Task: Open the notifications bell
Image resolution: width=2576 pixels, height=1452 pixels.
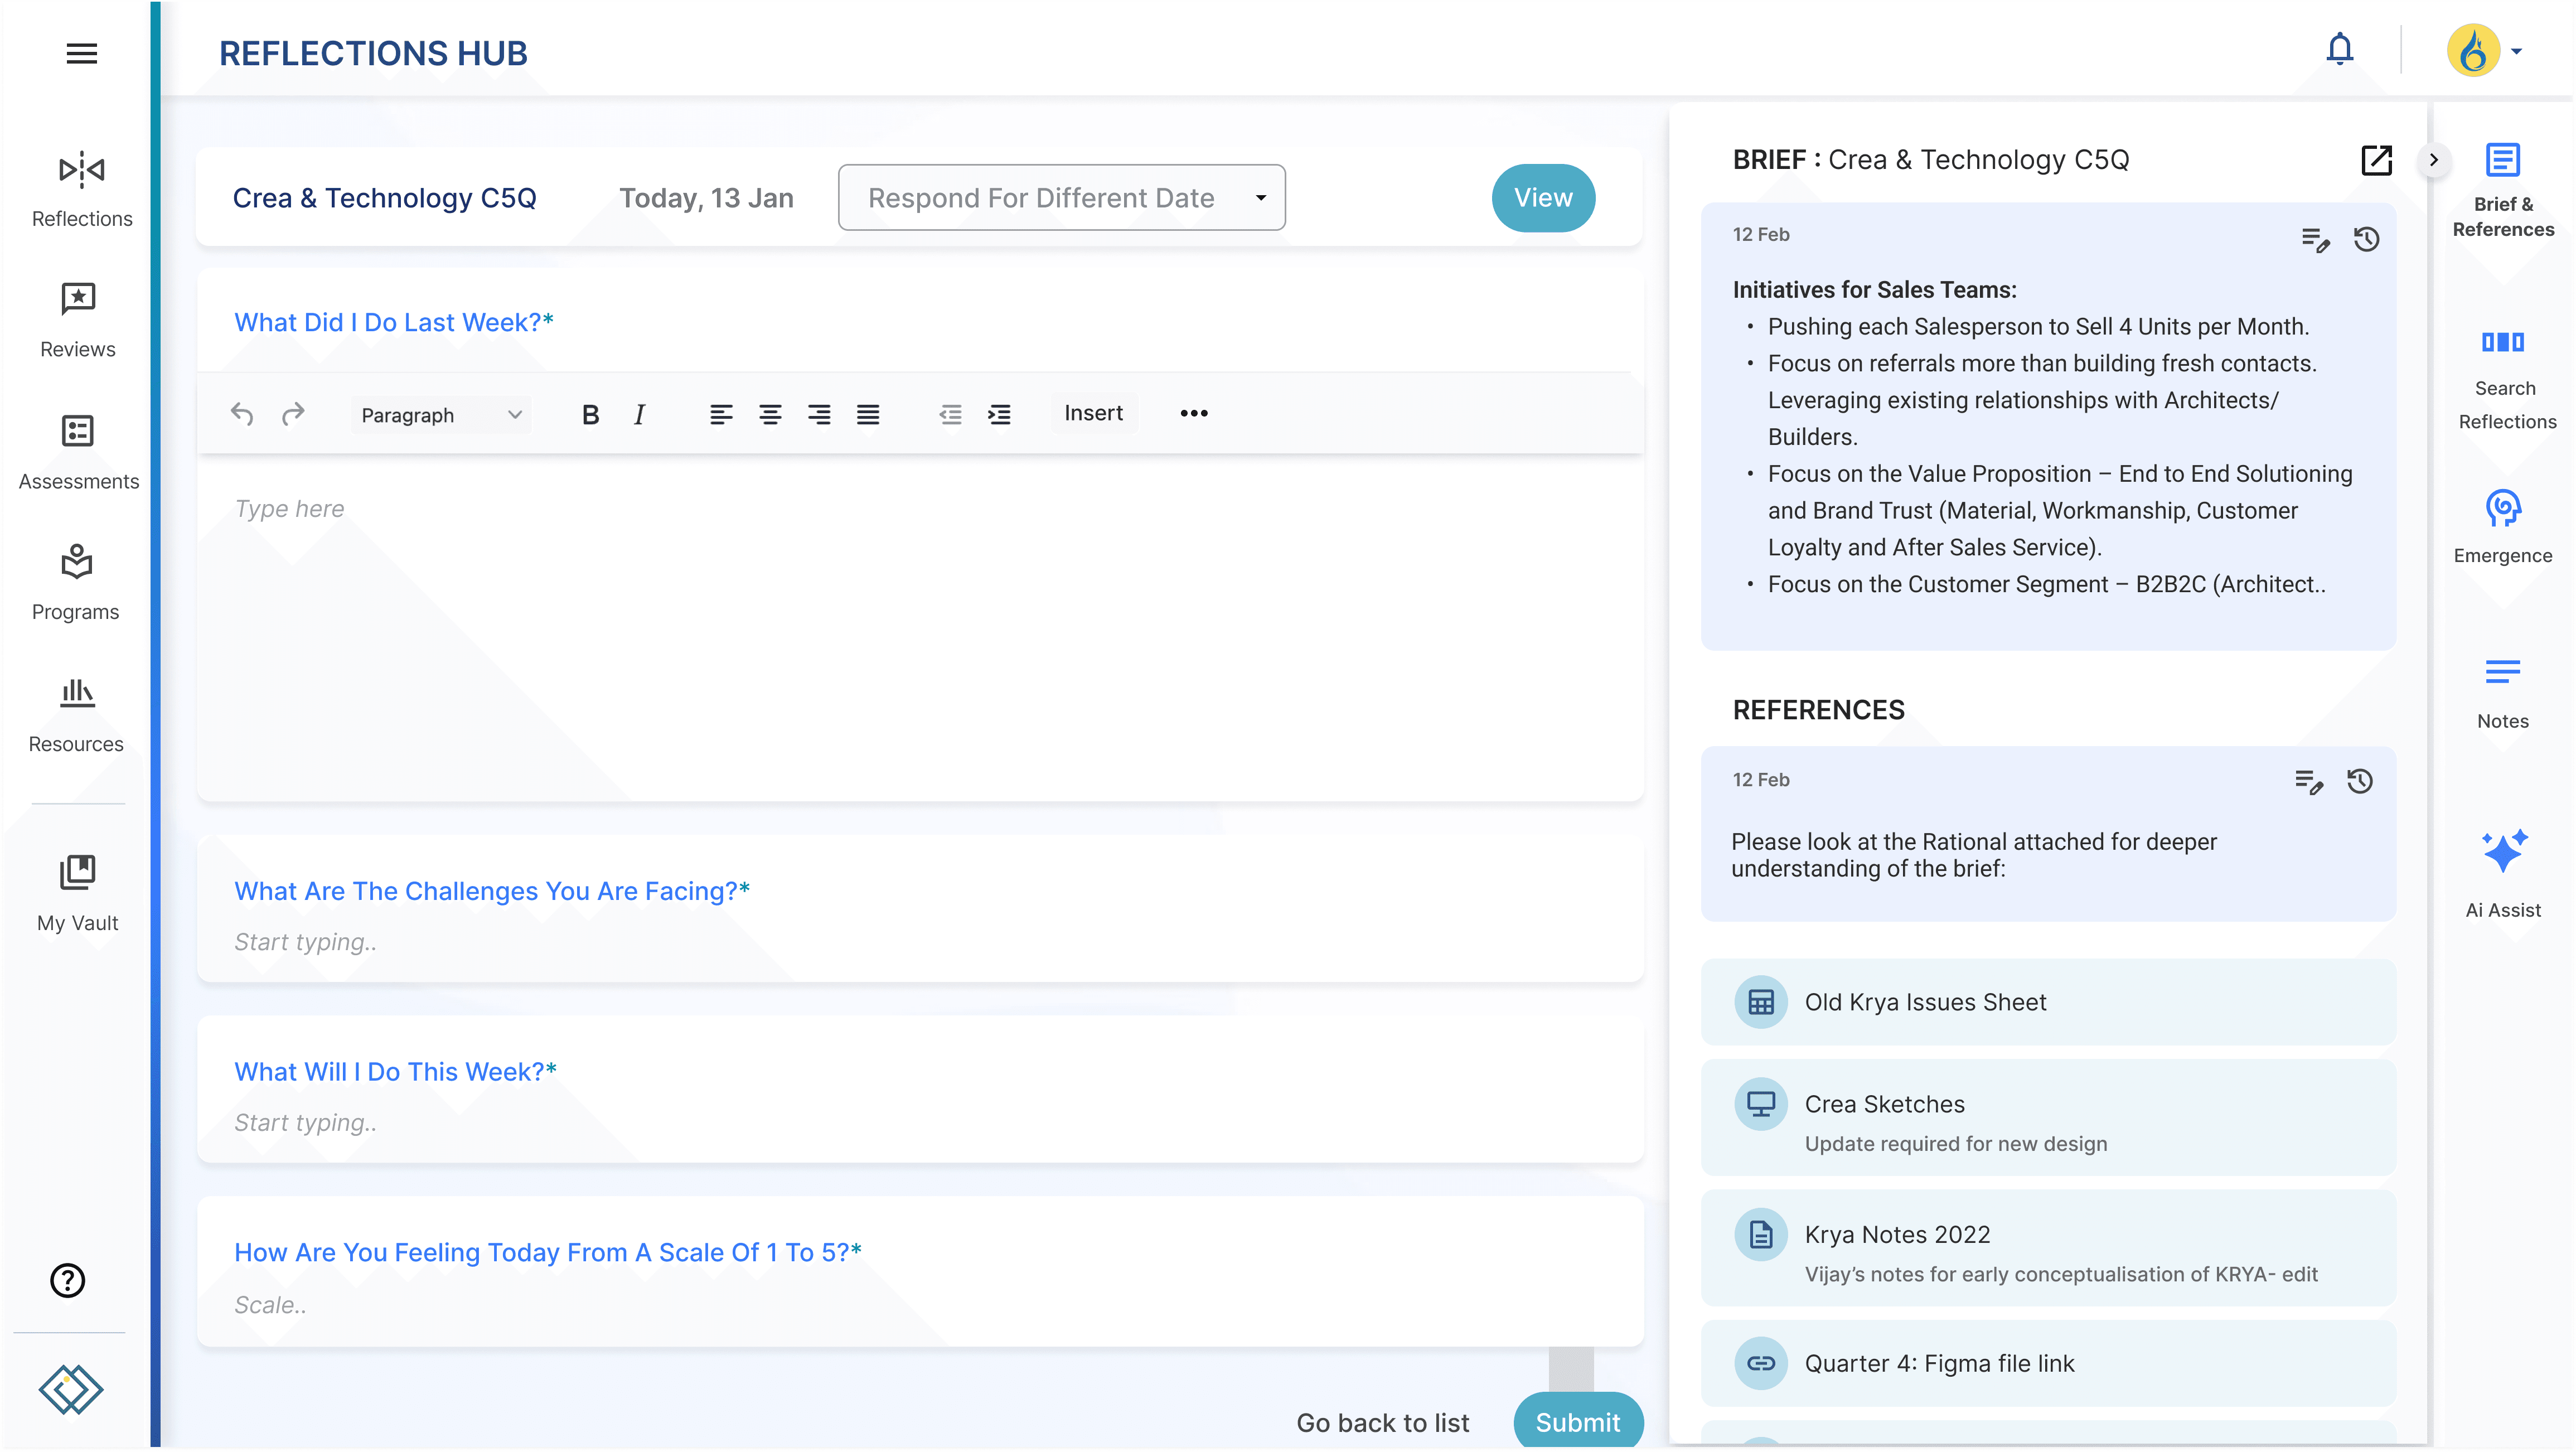Action: [2339, 49]
